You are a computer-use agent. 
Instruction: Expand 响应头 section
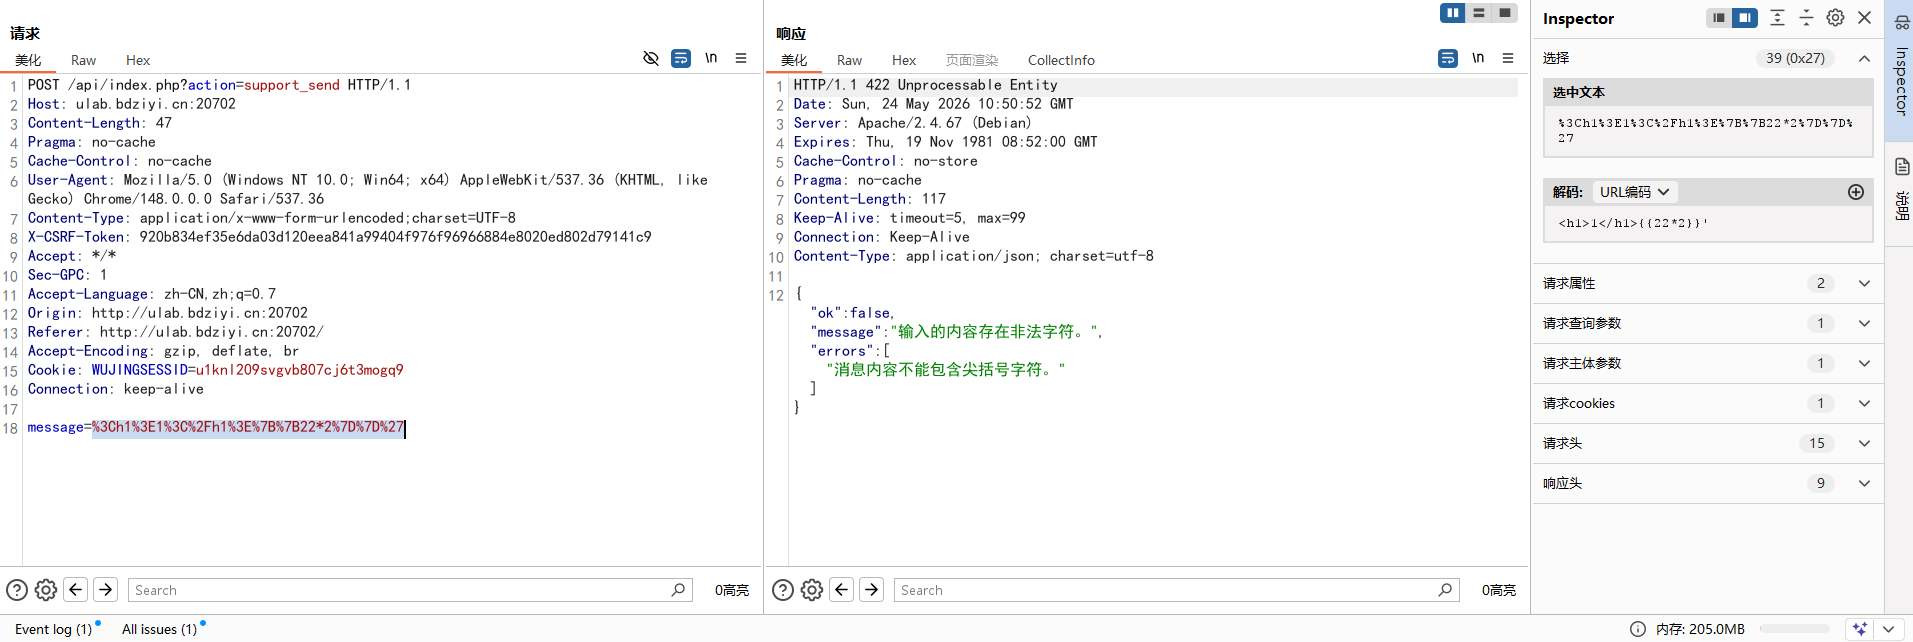(1708, 483)
